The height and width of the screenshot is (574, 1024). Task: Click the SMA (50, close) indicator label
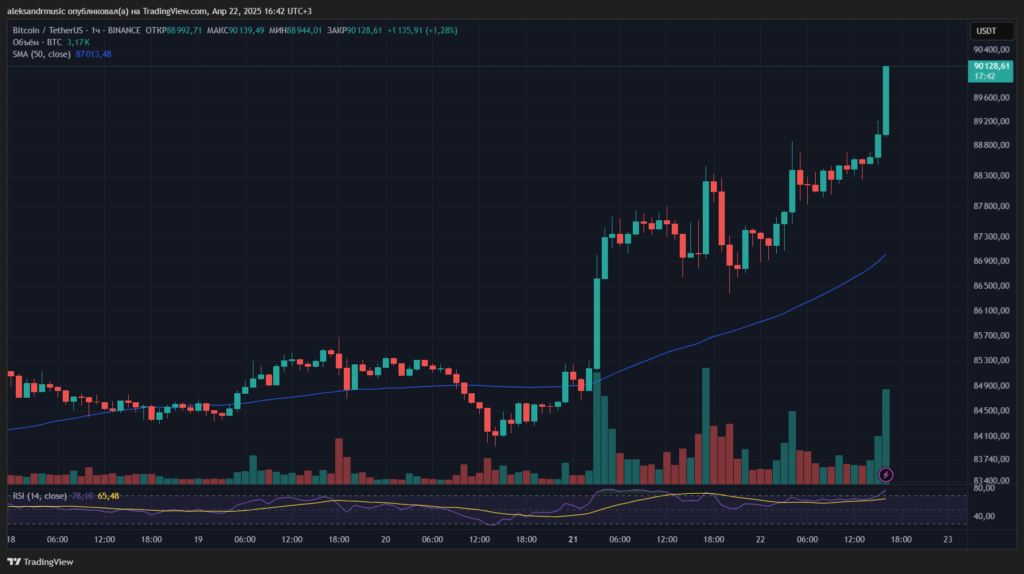click(40, 54)
